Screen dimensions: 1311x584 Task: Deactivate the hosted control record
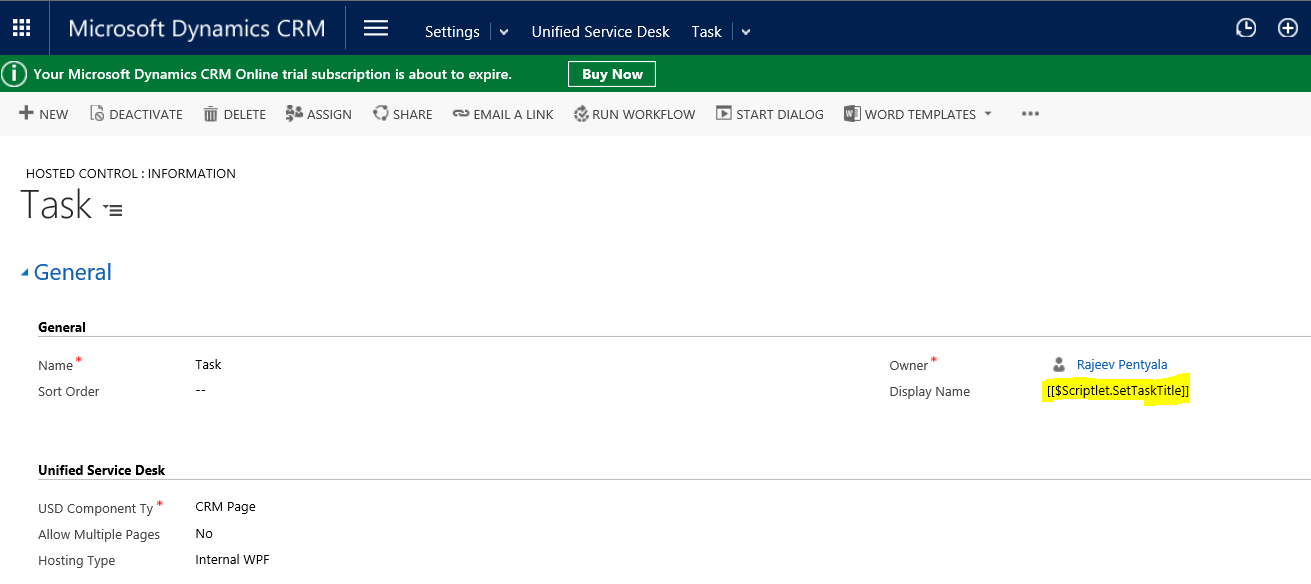click(136, 114)
